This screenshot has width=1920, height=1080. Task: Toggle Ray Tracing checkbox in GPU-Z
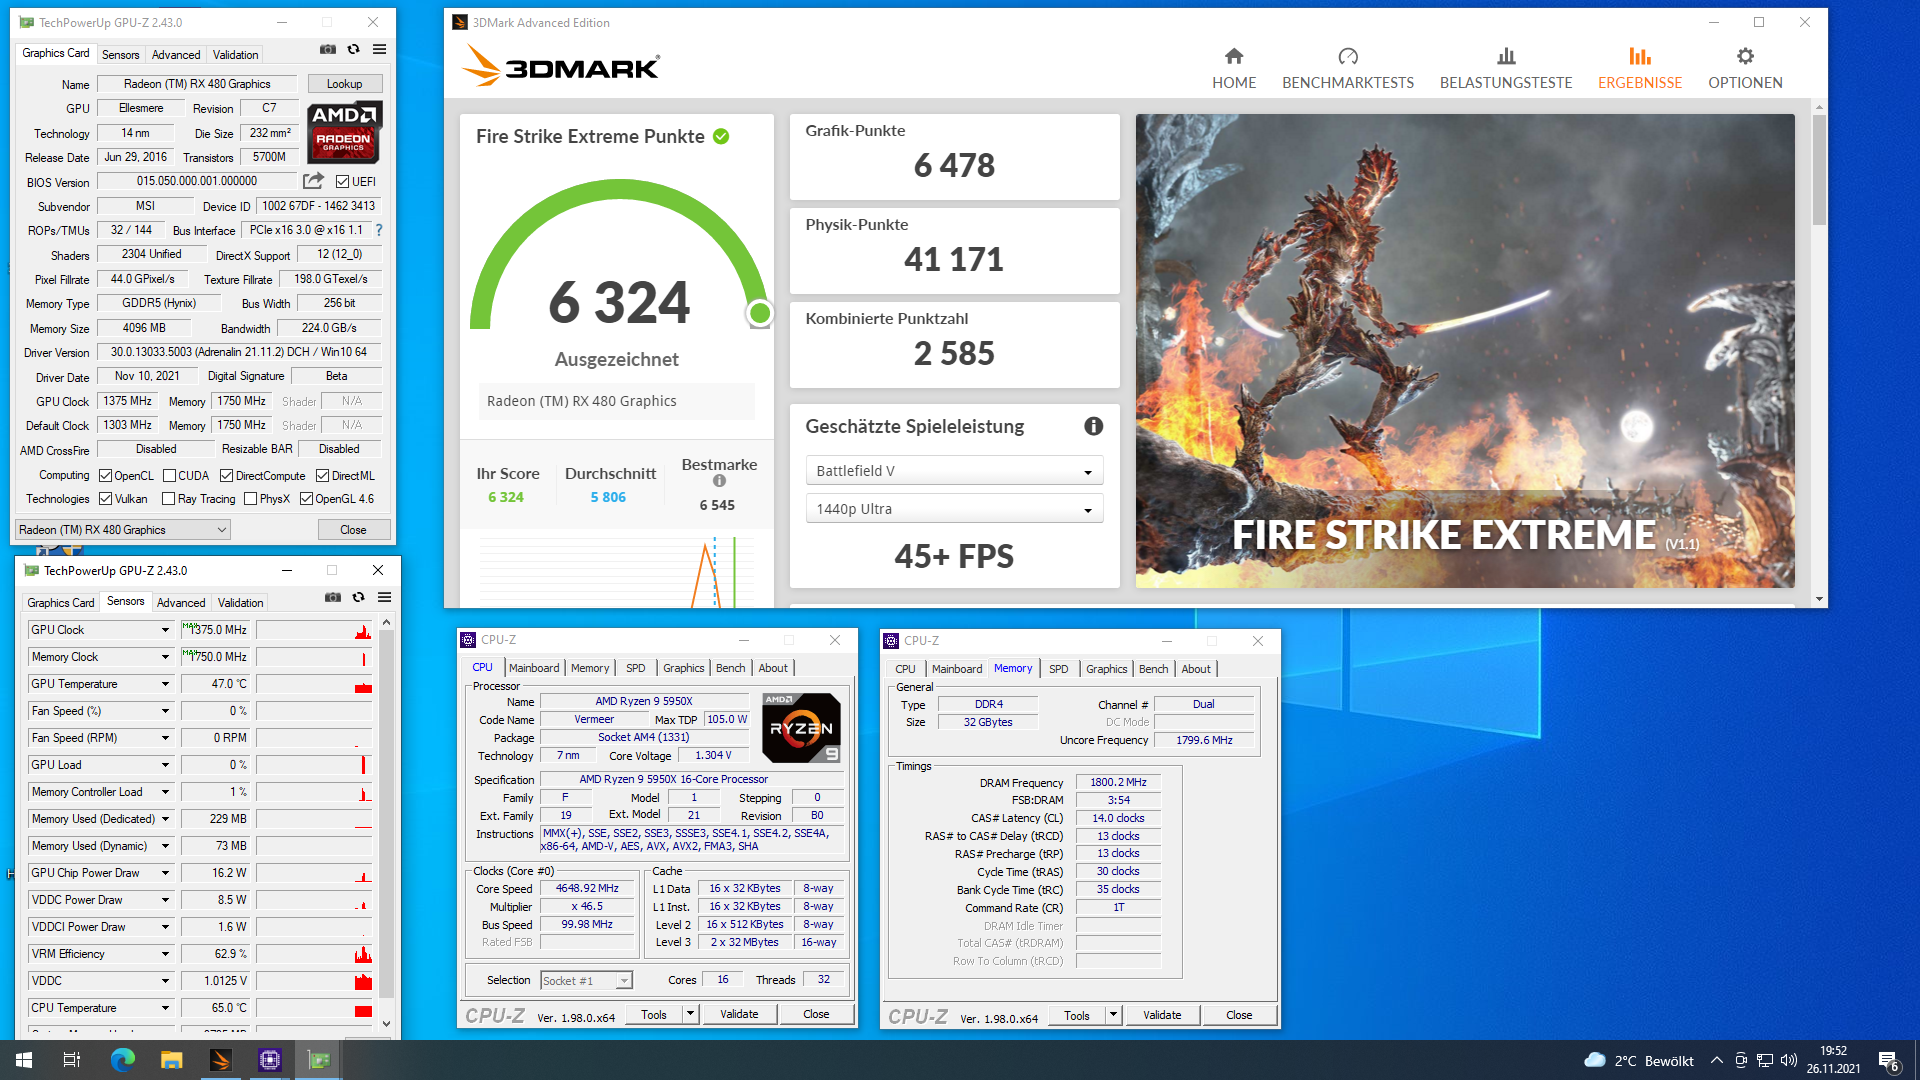pyautogui.click(x=168, y=499)
